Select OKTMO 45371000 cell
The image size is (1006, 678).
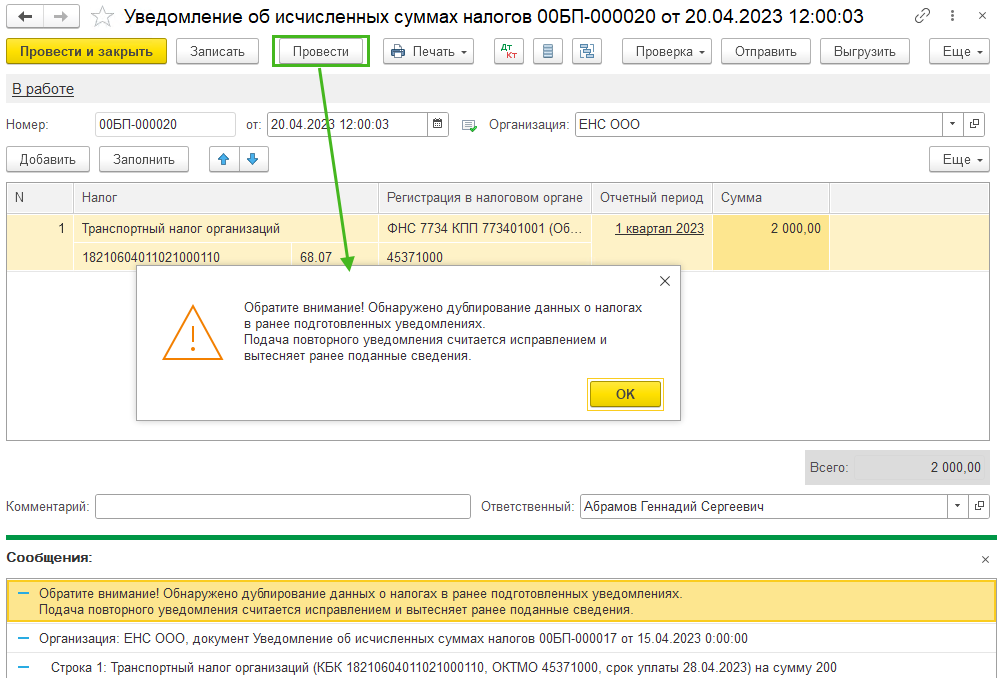tap(485, 257)
